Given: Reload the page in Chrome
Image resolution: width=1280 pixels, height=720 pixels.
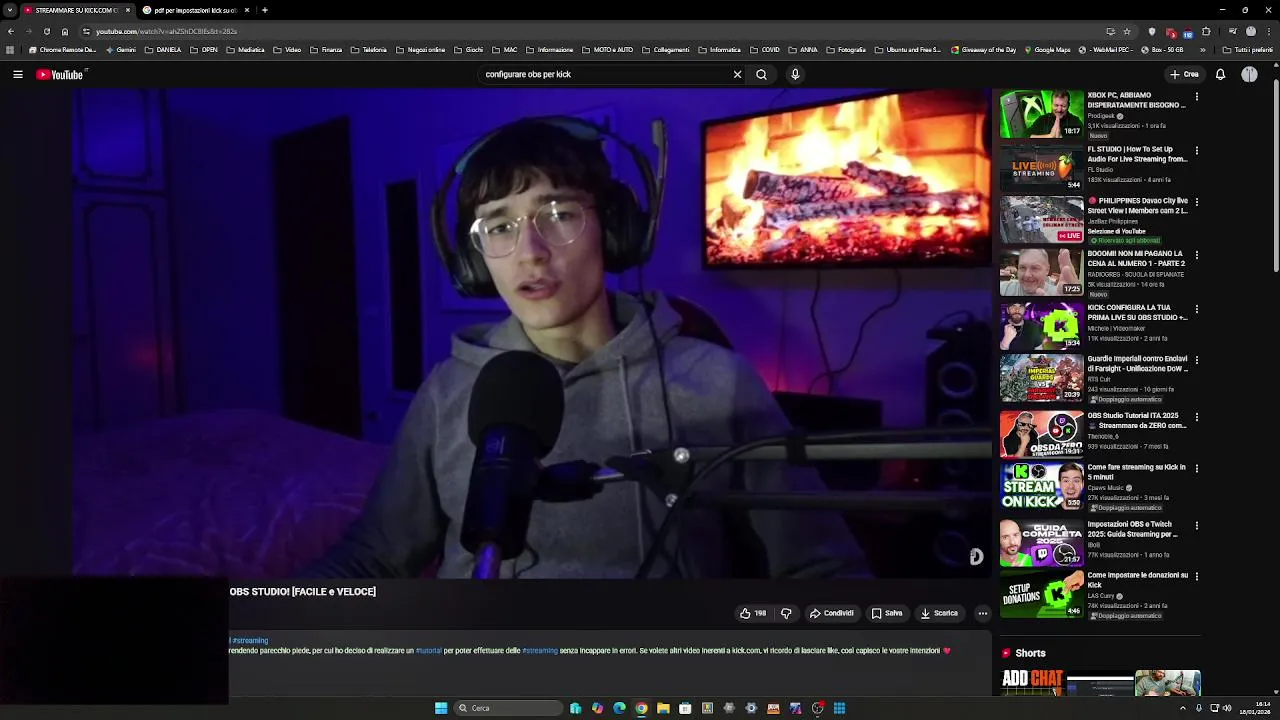Looking at the screenshot, I should [x=46, y=31].
